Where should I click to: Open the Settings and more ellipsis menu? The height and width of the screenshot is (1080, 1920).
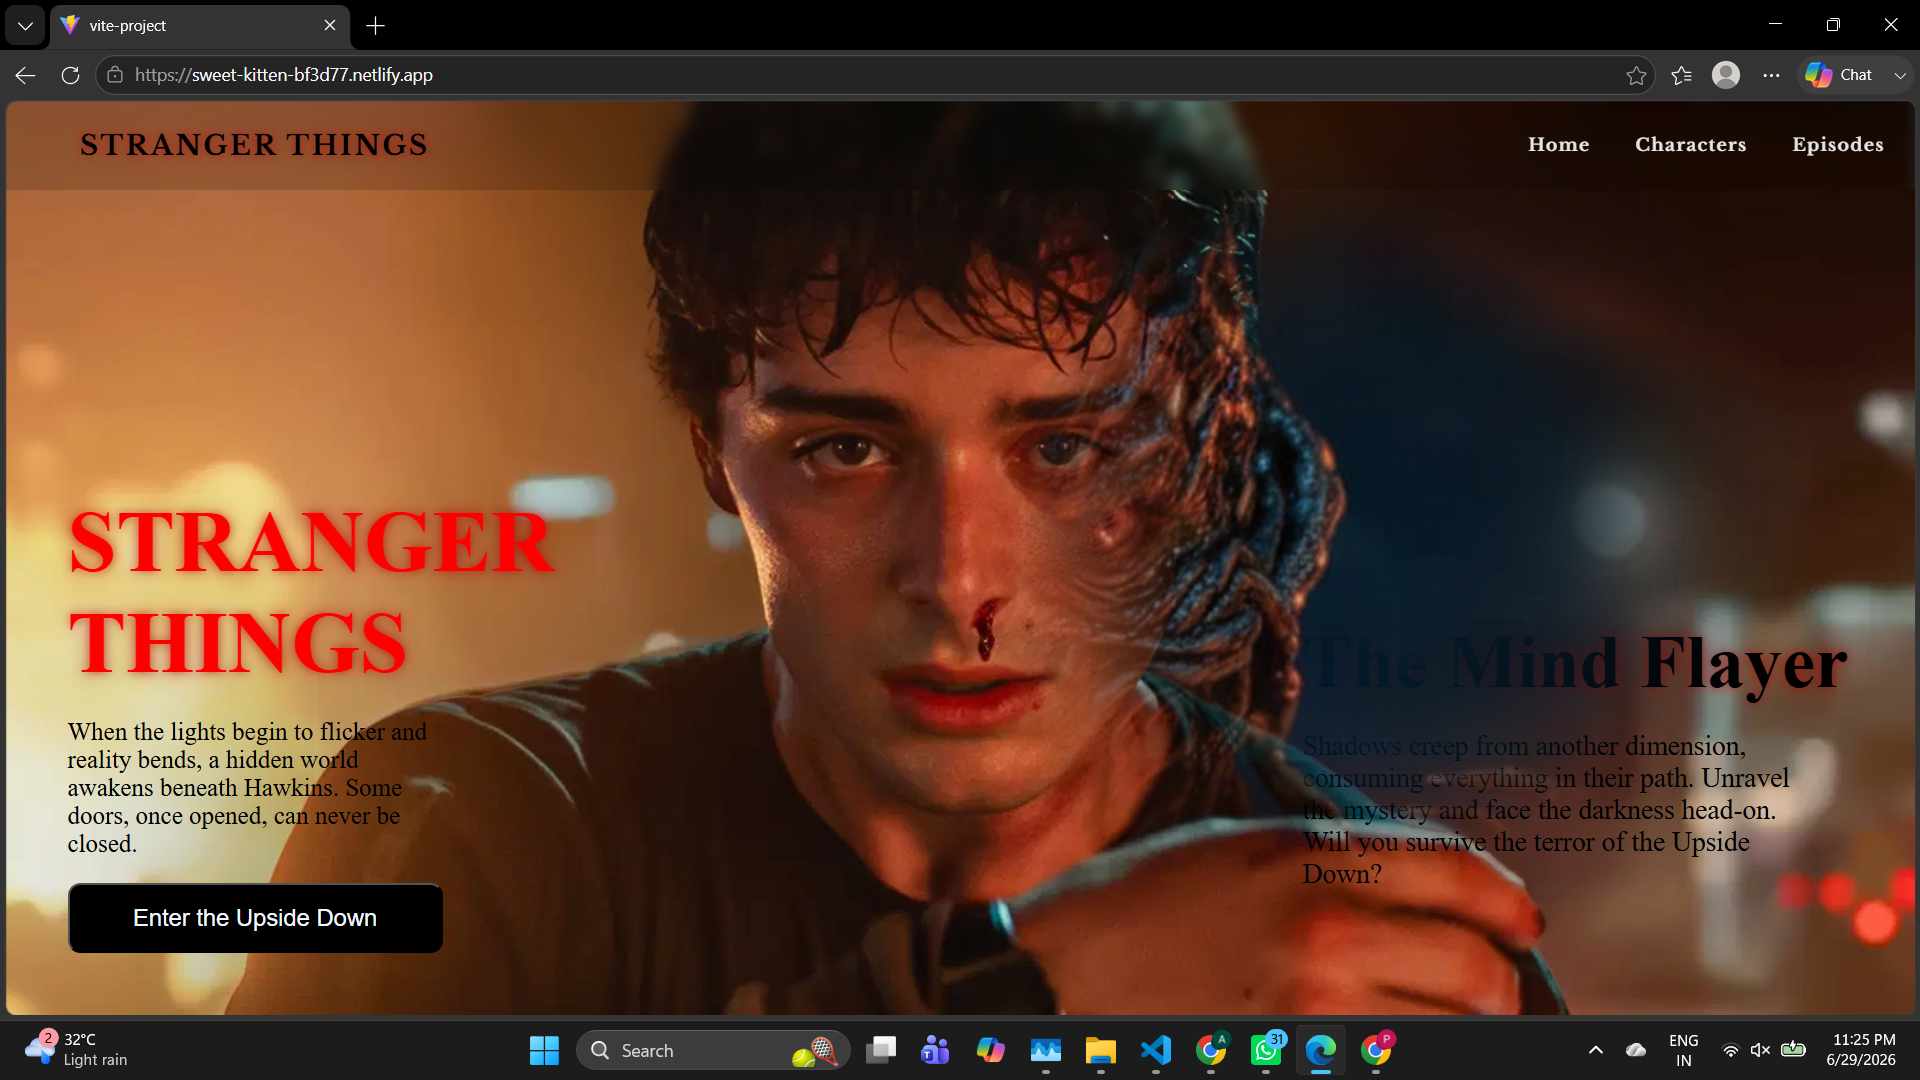tap(1771, 75)
